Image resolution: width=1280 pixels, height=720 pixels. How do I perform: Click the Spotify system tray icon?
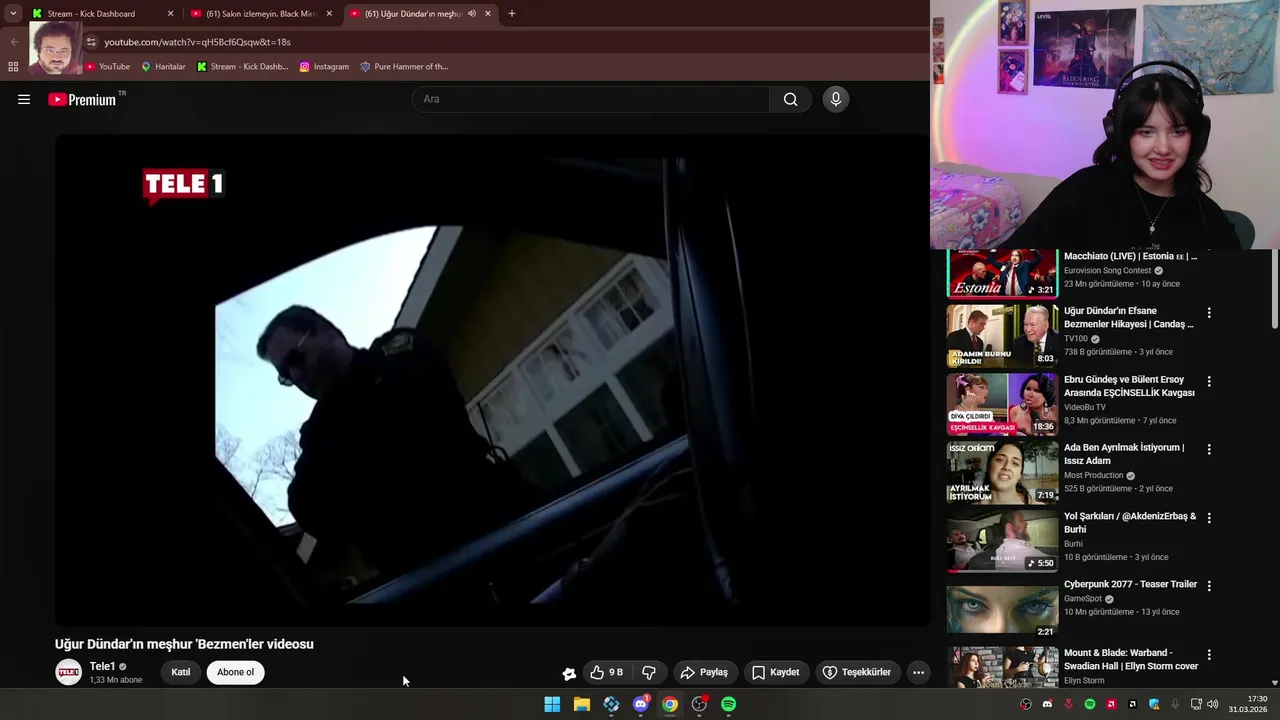(x=1090, y=704)
